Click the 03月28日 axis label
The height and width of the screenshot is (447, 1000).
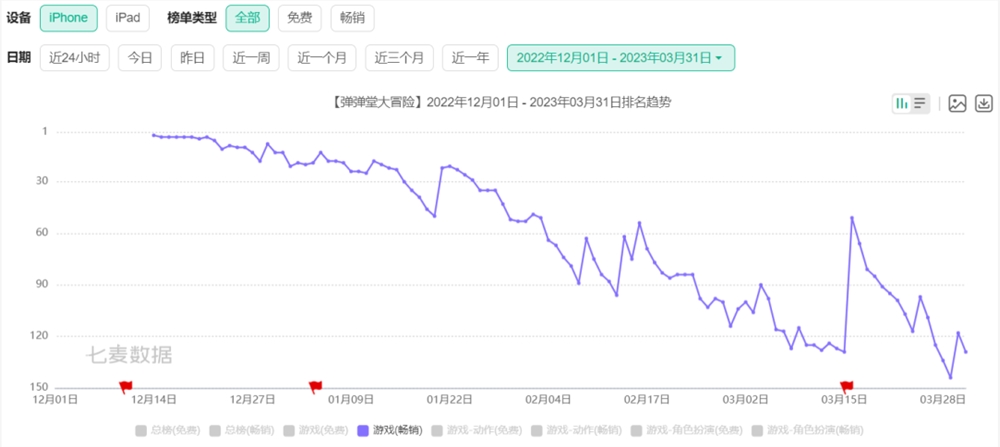click(x=943, y=400)
